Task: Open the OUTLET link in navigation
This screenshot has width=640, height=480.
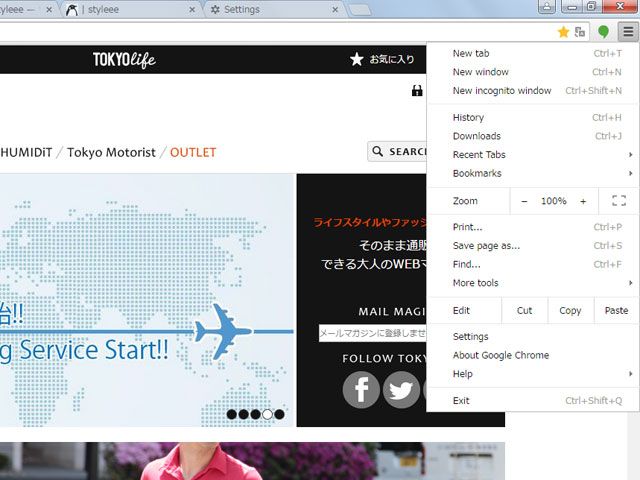Action: coord(193,153)
